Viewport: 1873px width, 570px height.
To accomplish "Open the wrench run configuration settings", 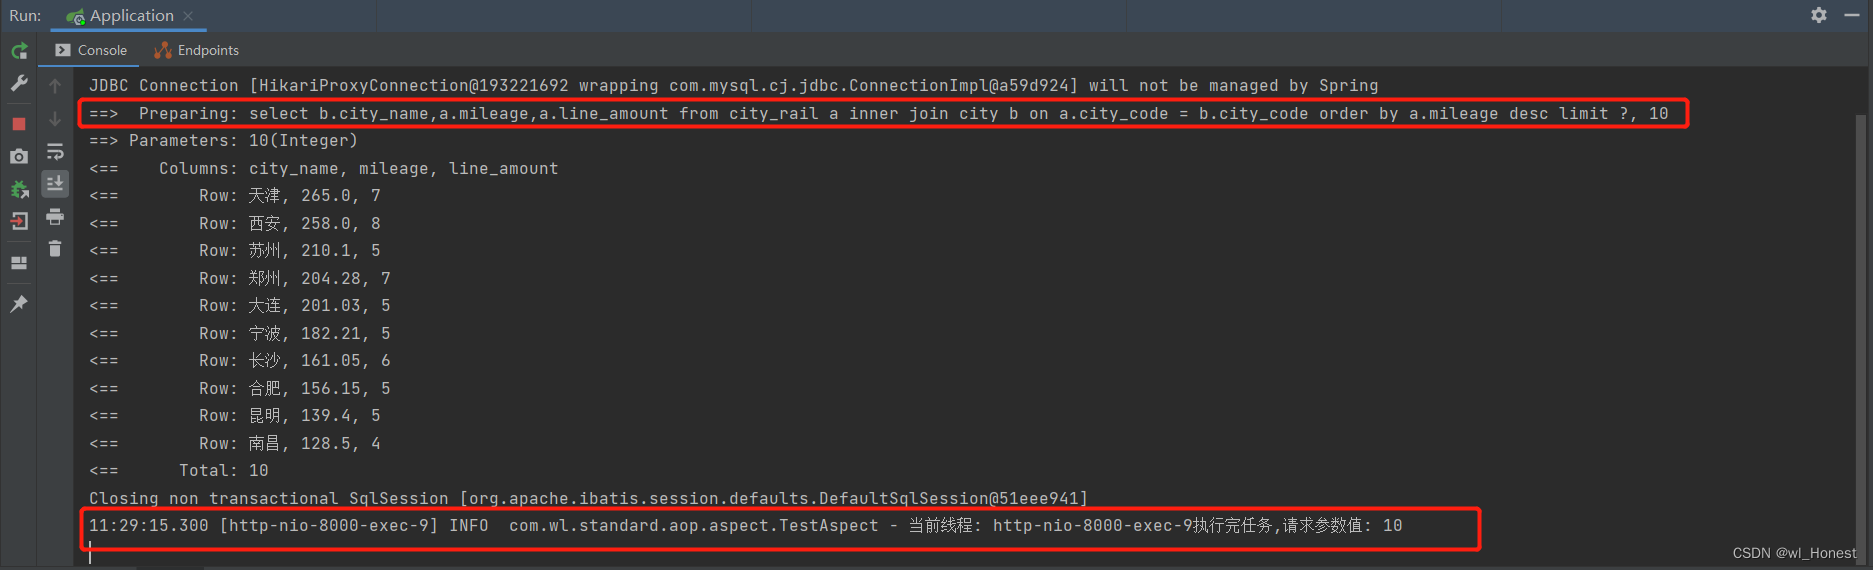I will click(x=19, y=84).
